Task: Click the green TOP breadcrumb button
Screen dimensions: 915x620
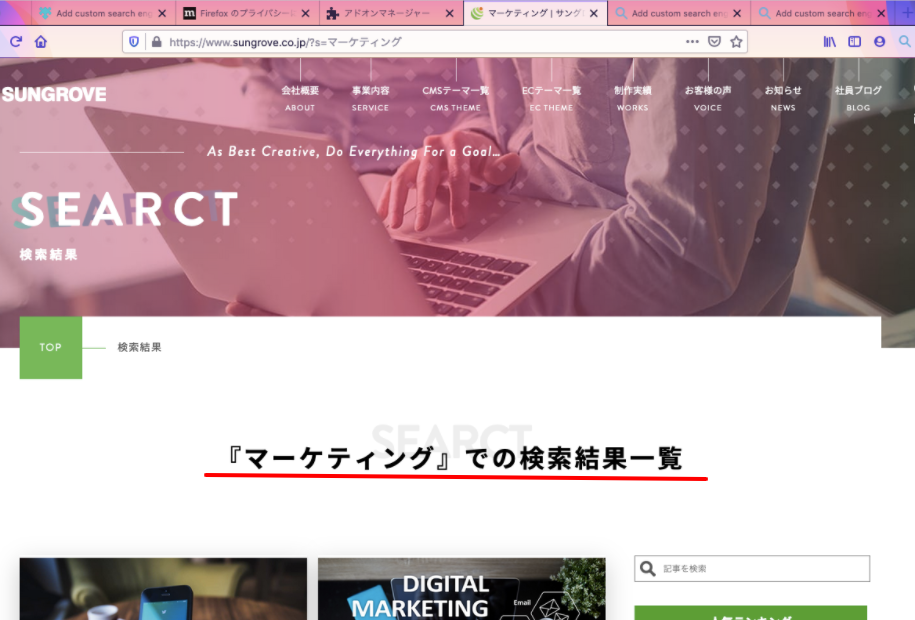Action: pyautogui.click(x=51, y=348)
